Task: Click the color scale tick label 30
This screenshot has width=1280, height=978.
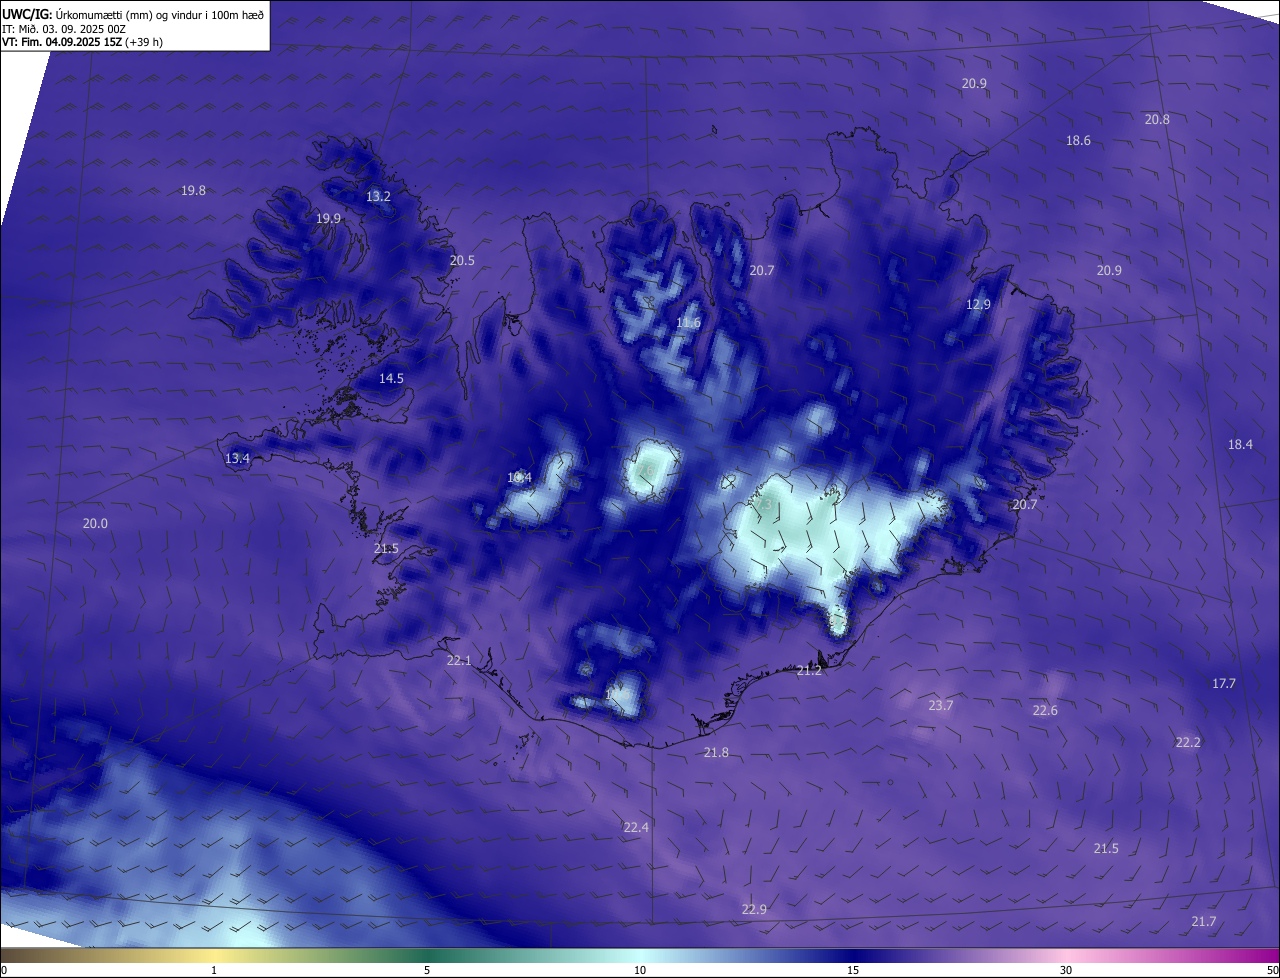Action: coord(1066,971)
